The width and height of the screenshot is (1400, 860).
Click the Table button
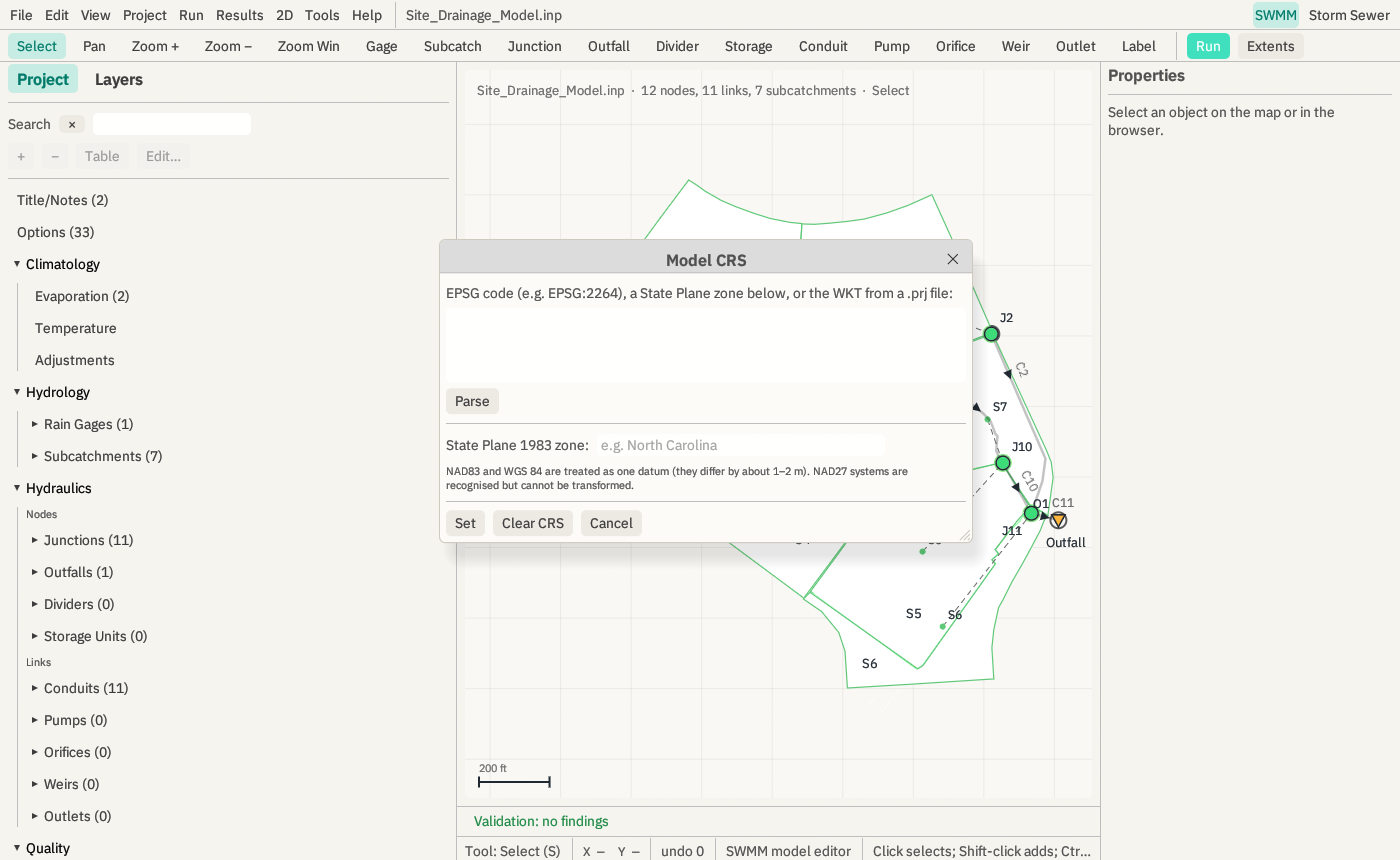(102, 156)
